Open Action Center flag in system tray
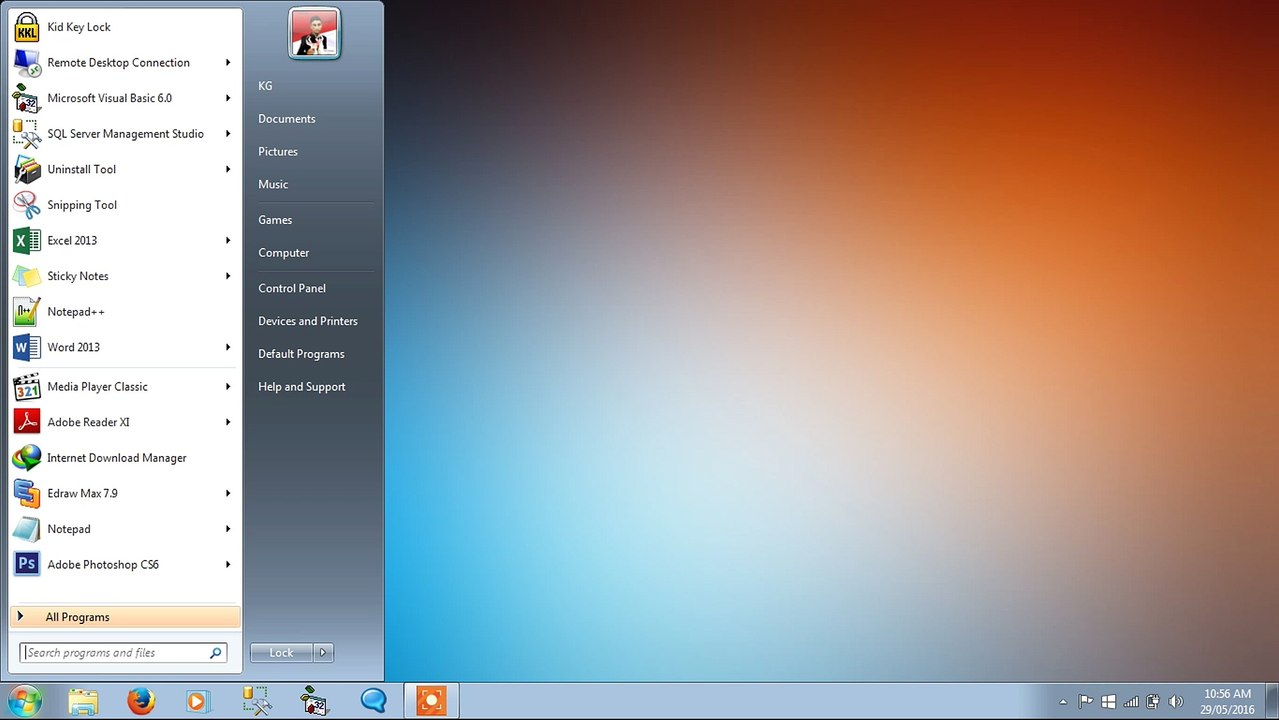1279x720 pixels. coord(1085,702)
